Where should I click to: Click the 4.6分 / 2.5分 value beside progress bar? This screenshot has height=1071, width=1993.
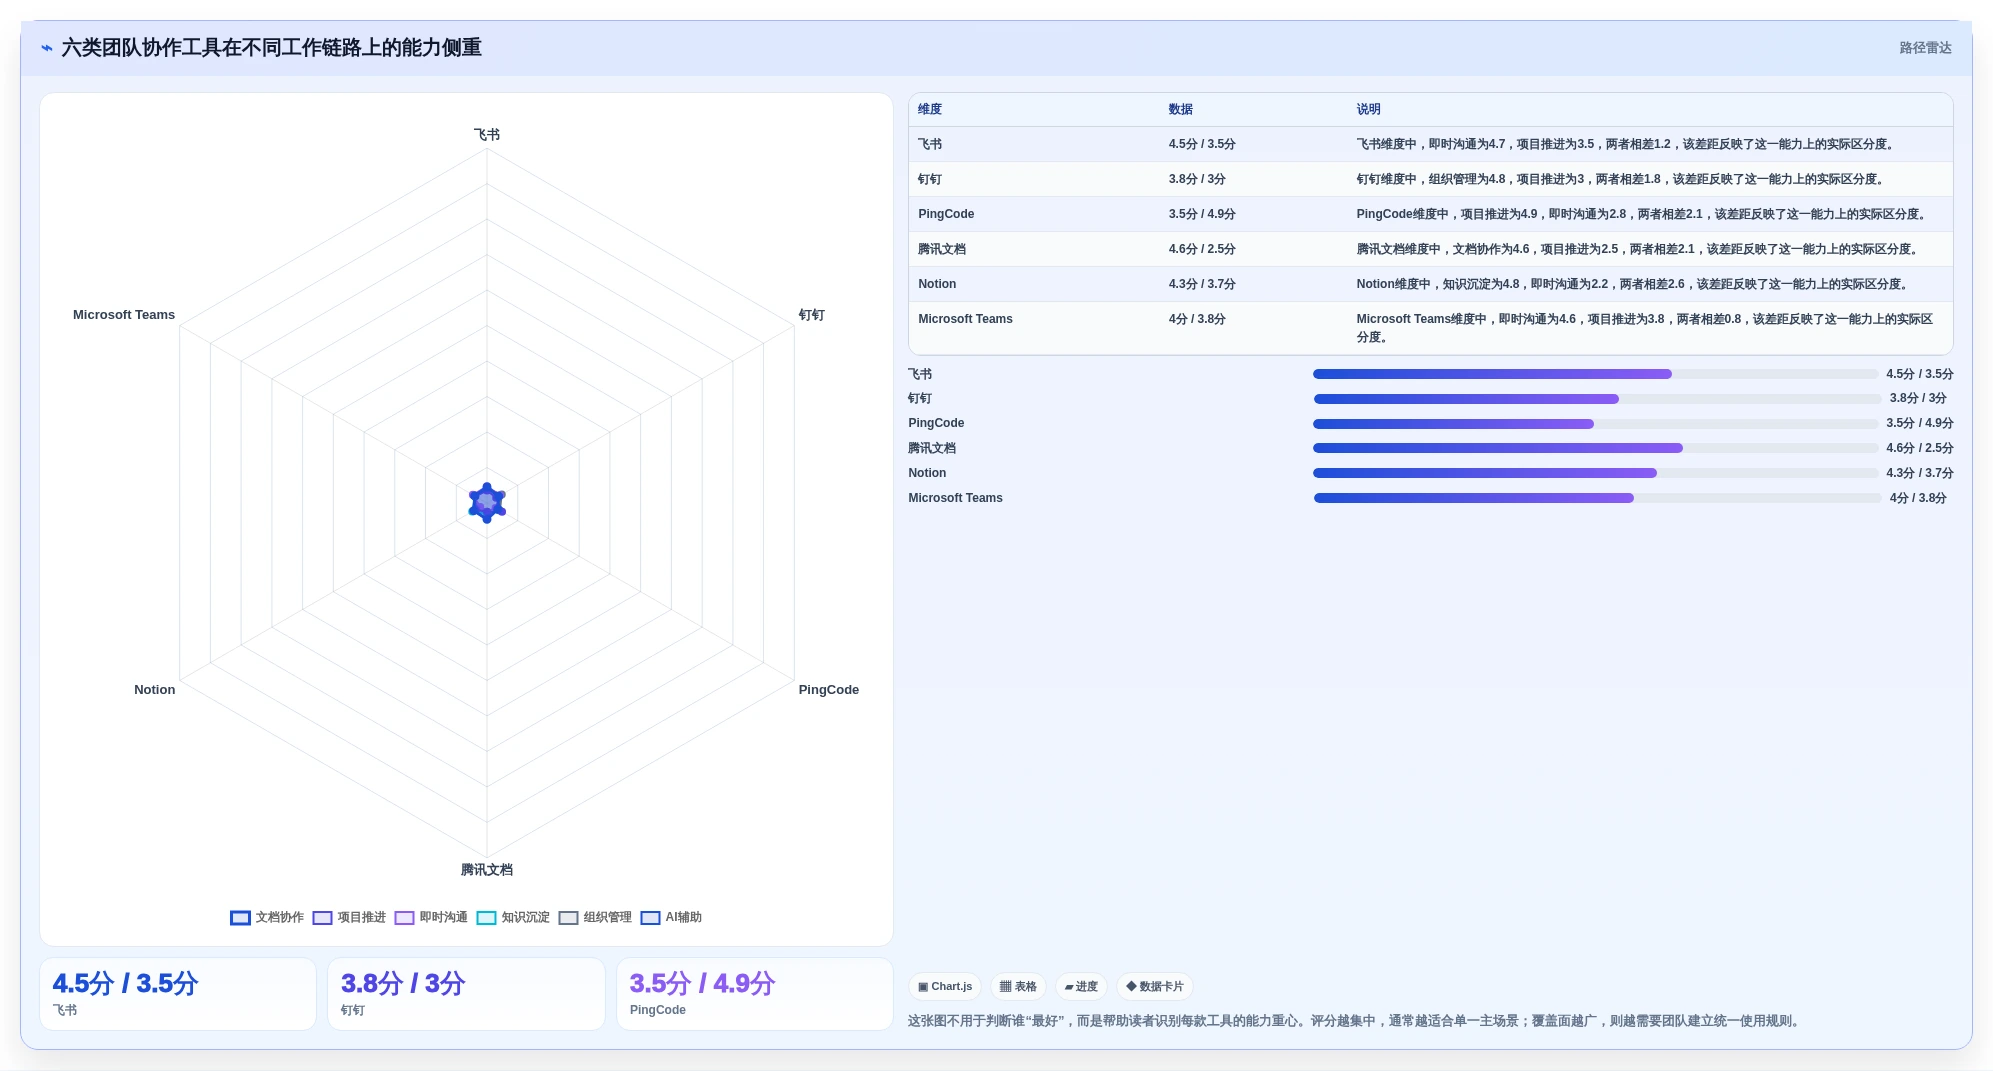click(x=1919, y=448)
